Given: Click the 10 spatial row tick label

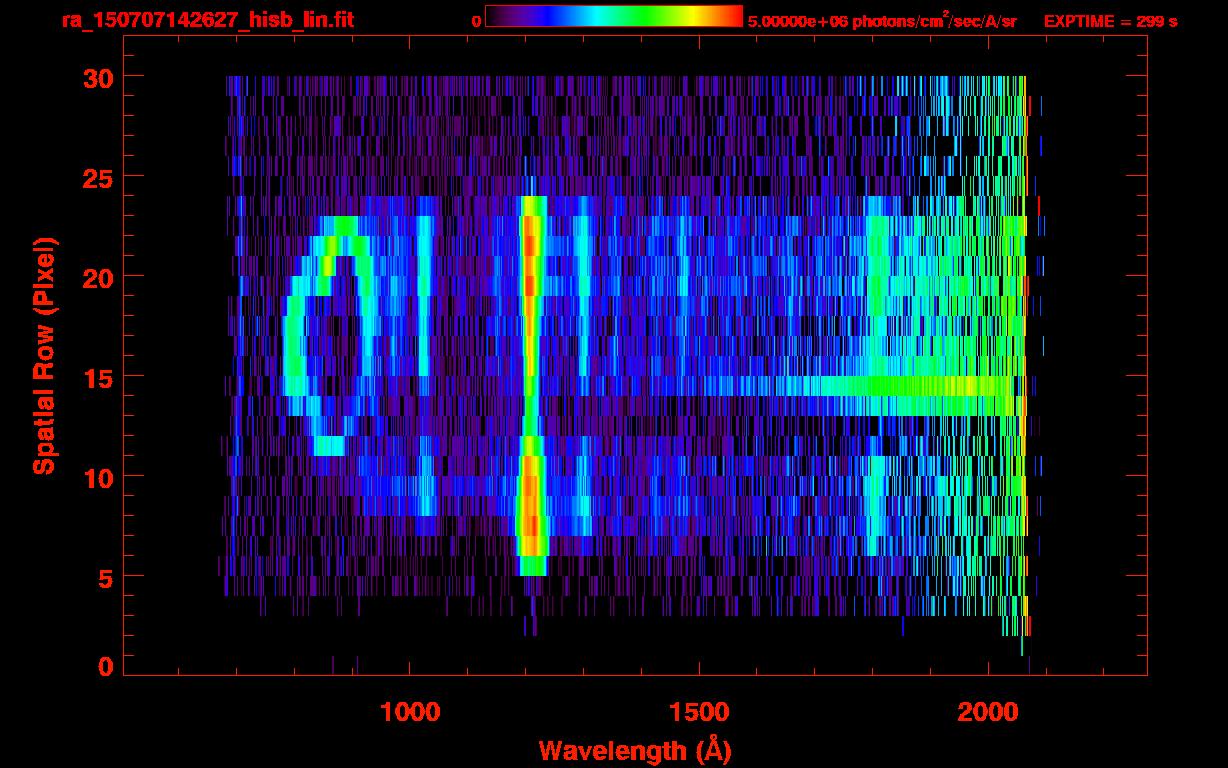Looking at the screenshot, I should pos(98,477).
